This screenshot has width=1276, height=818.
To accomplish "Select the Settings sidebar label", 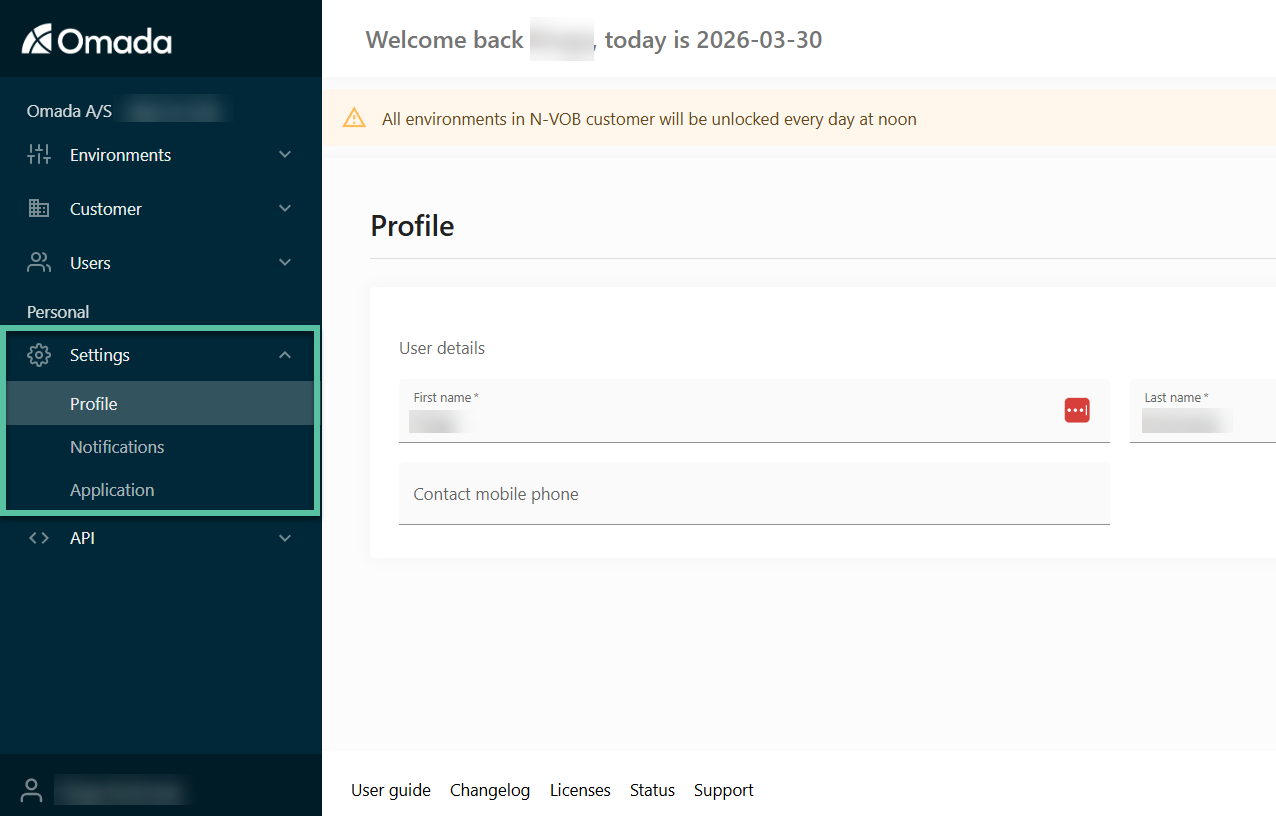I will pyautogui.click(x=100, y=355).
